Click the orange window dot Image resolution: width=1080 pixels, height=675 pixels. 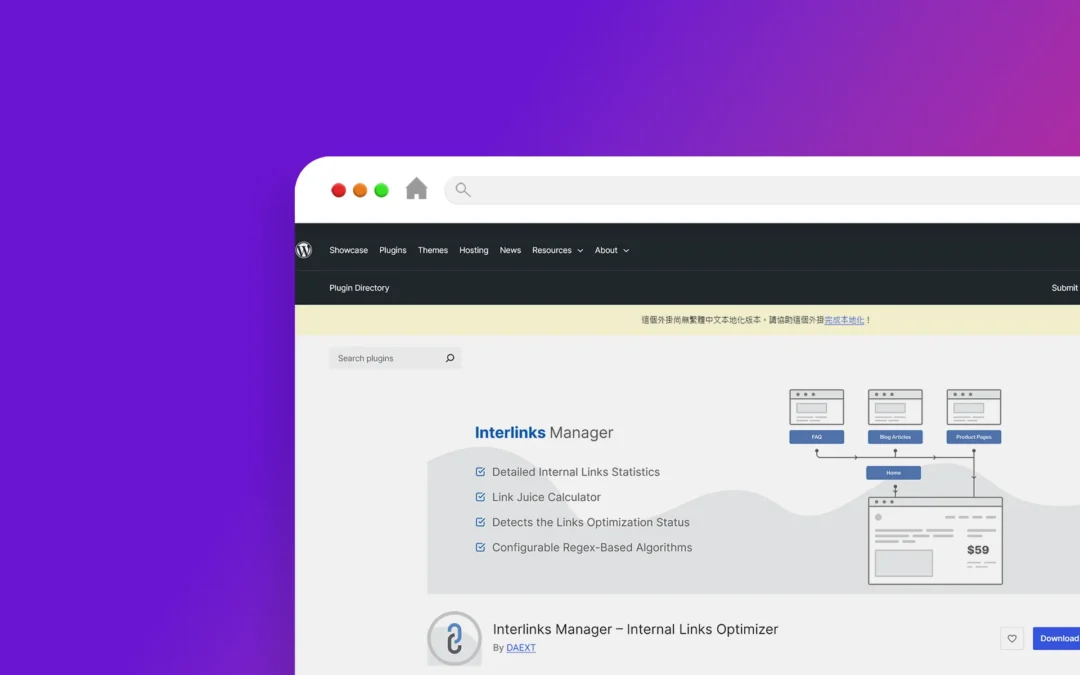[x=360, y=190]
